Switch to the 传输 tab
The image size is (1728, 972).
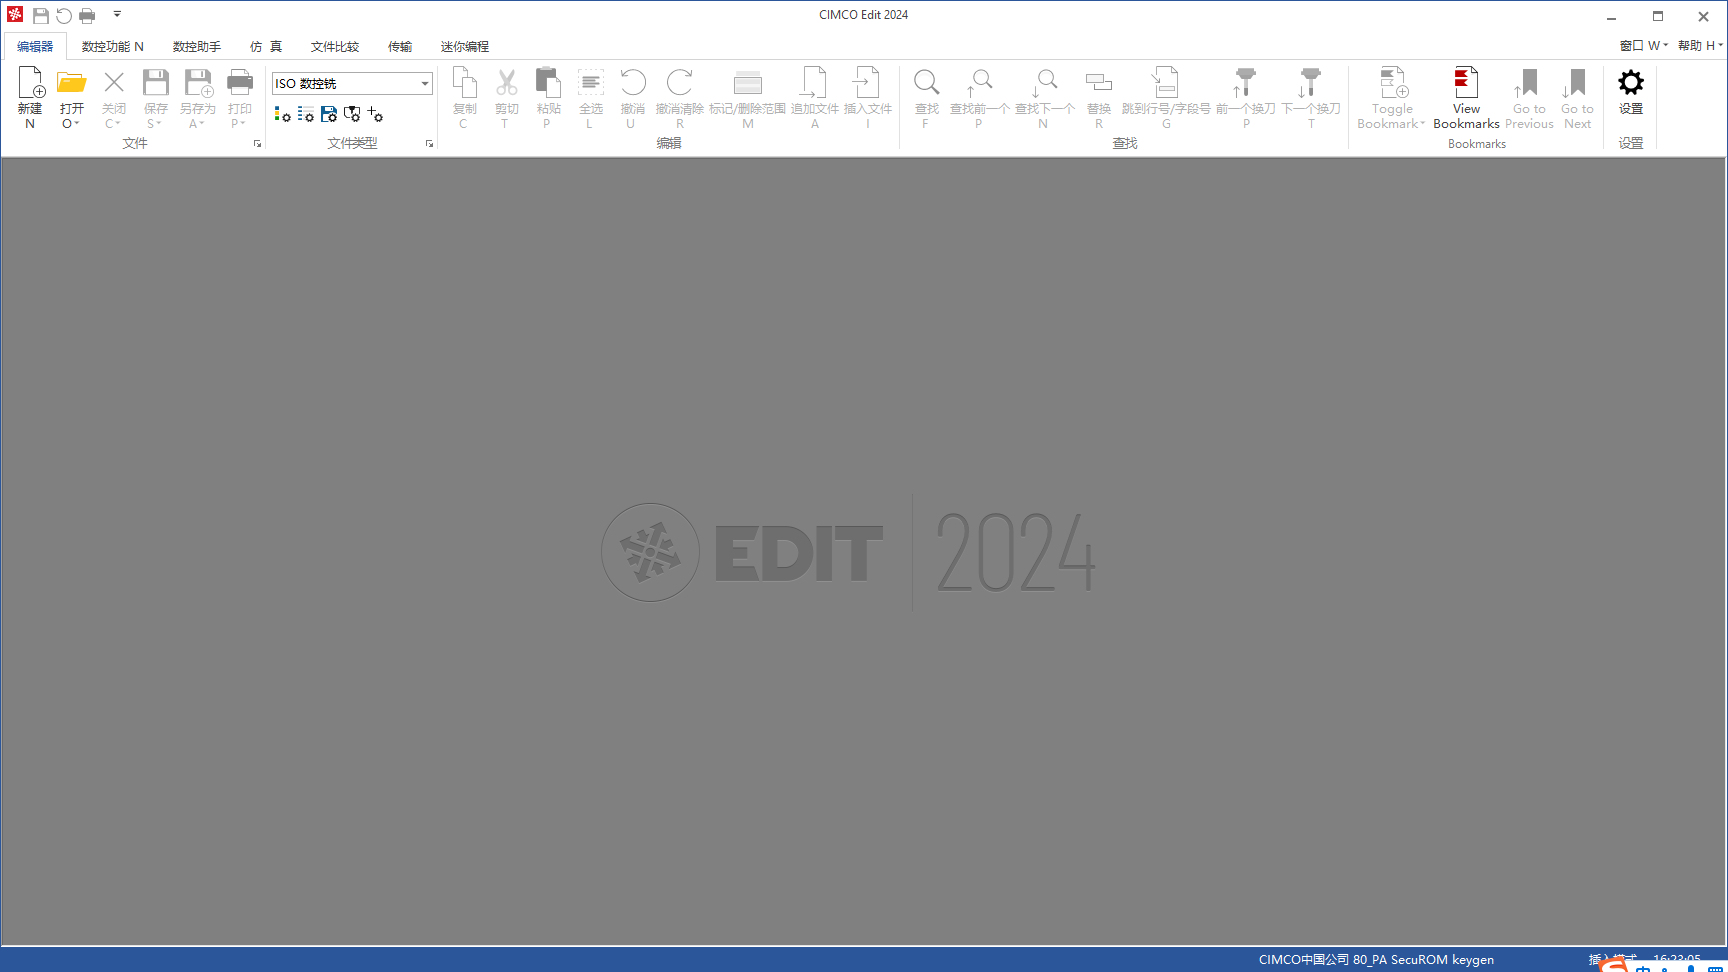click(400, 46)
